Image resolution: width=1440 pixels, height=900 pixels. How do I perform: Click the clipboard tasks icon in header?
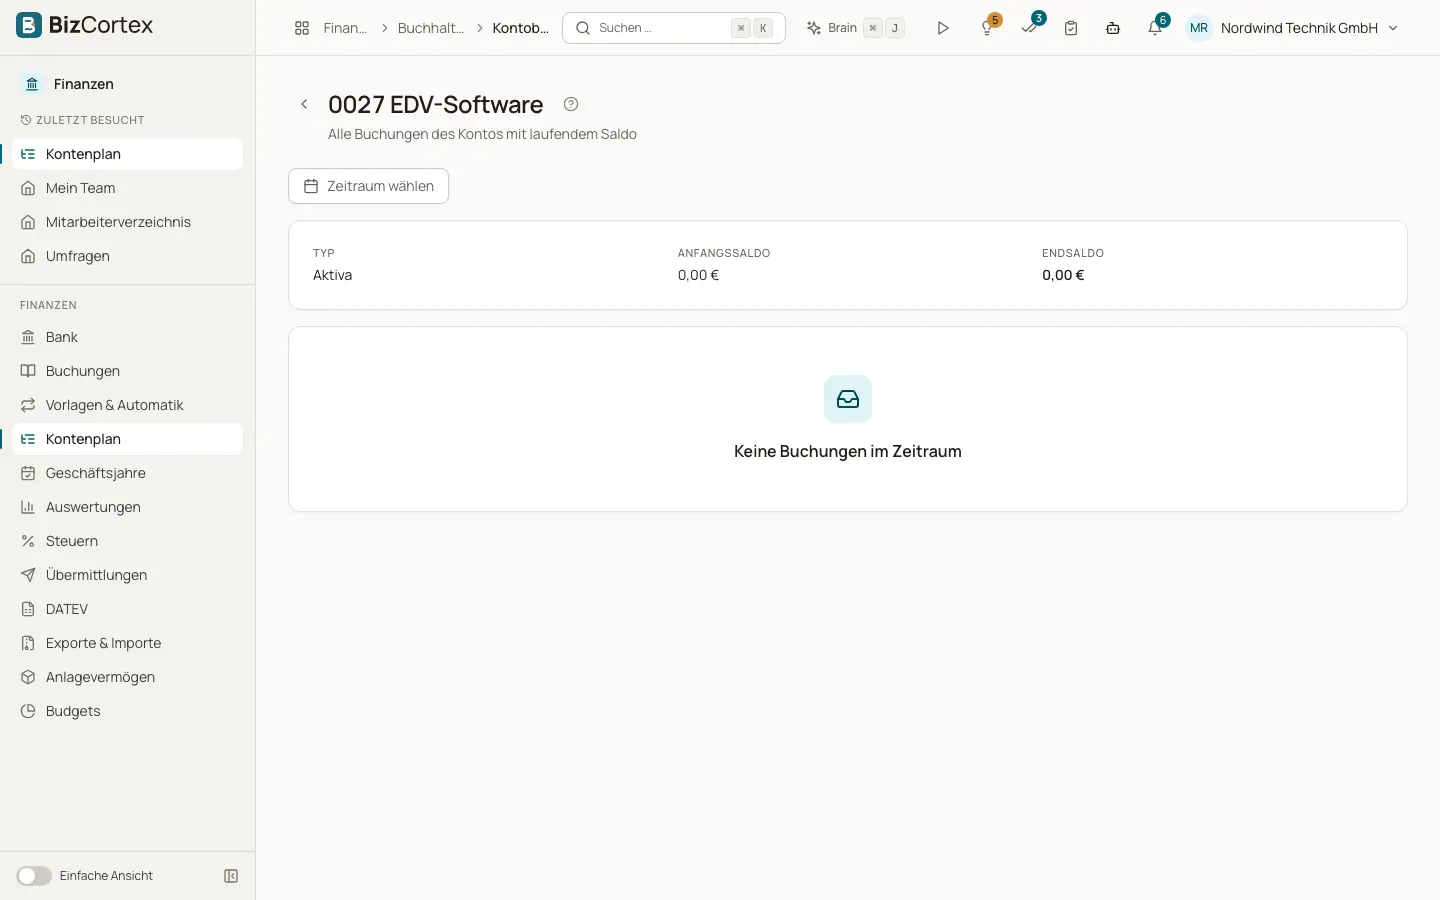[x=1071, y=28]
